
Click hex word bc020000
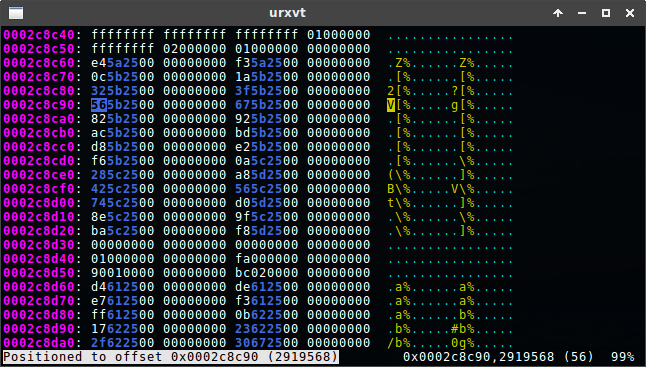click(267, 273)
